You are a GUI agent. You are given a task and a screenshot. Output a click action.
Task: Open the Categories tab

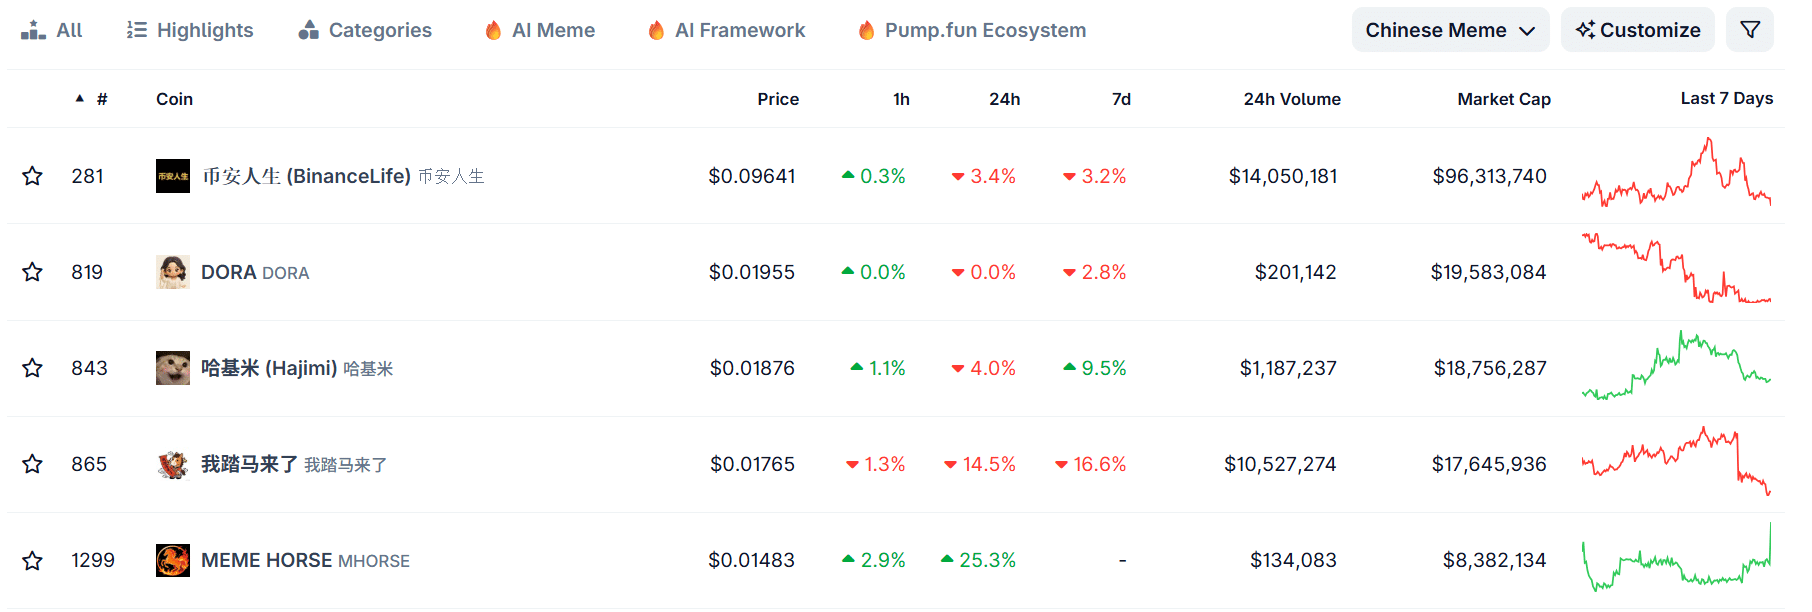point(365,30)
